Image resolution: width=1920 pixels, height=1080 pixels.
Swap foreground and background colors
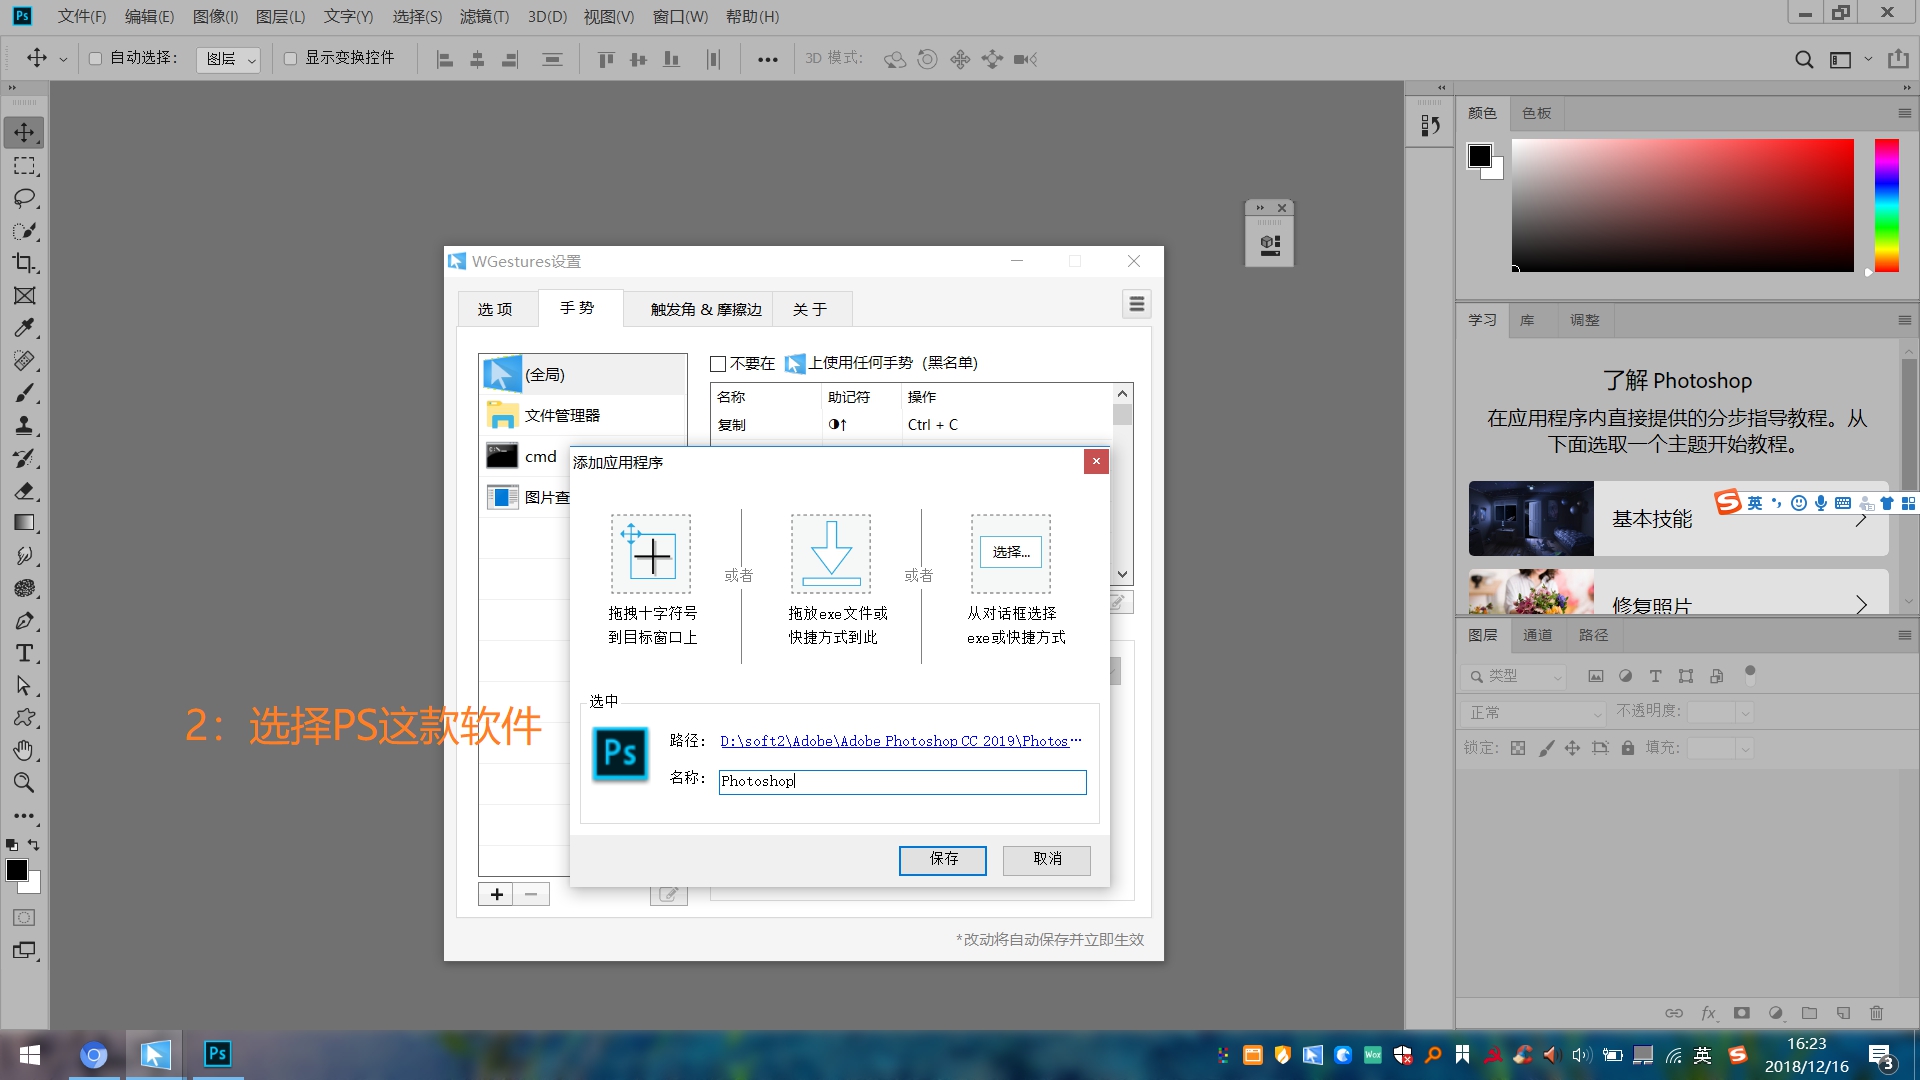pos(33,845)
